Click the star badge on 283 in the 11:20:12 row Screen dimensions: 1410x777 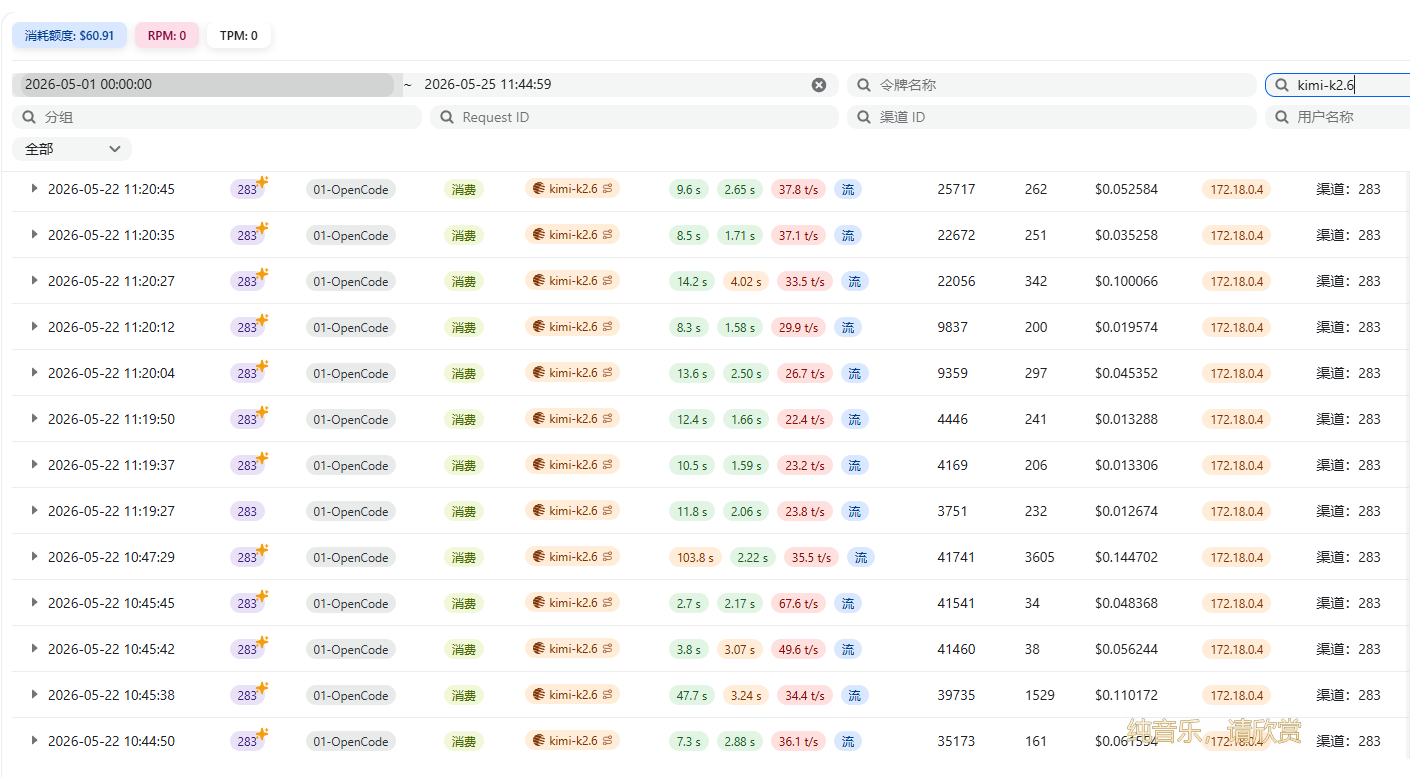click(262, 320)
